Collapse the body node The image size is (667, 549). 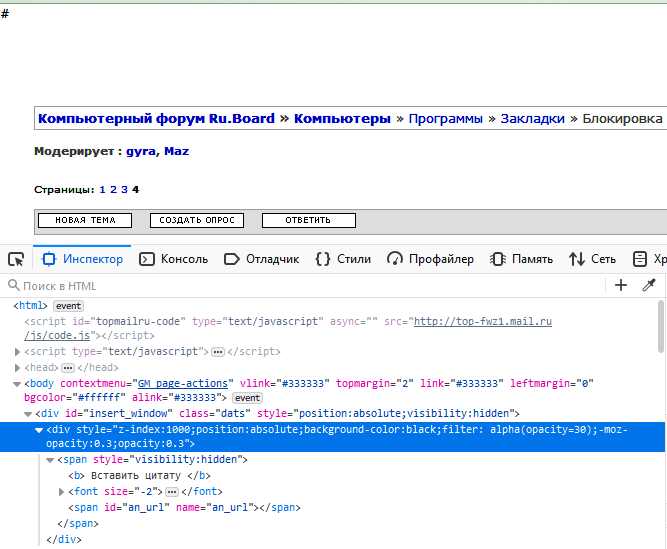17,384
